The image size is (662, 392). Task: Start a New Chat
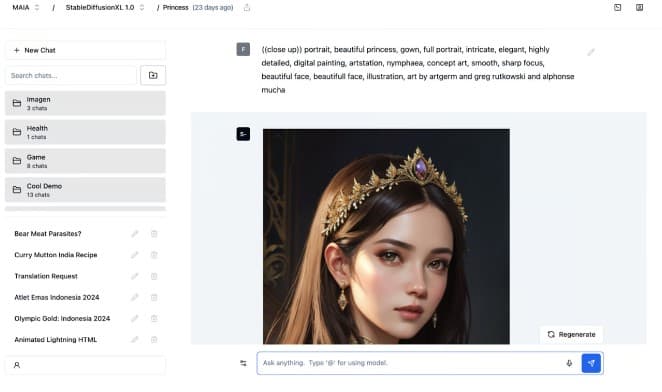(85, 50)
